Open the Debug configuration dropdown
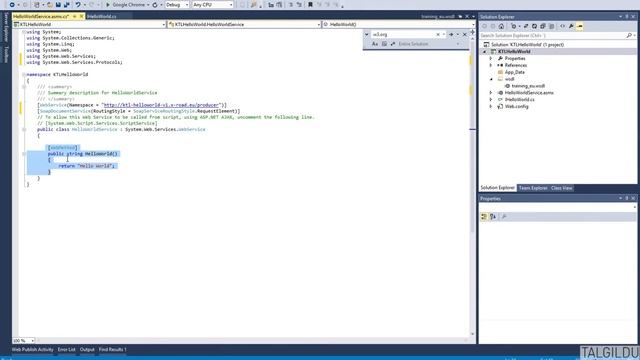Viewport: 640px width, 360px height. coord(177,5)
